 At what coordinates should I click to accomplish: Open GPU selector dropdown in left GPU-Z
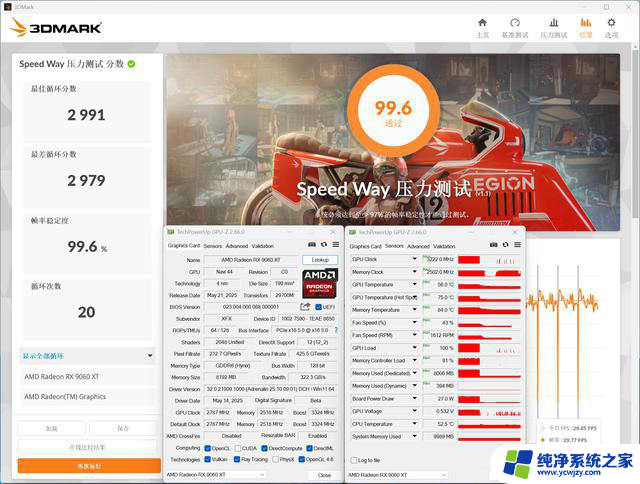216,475
